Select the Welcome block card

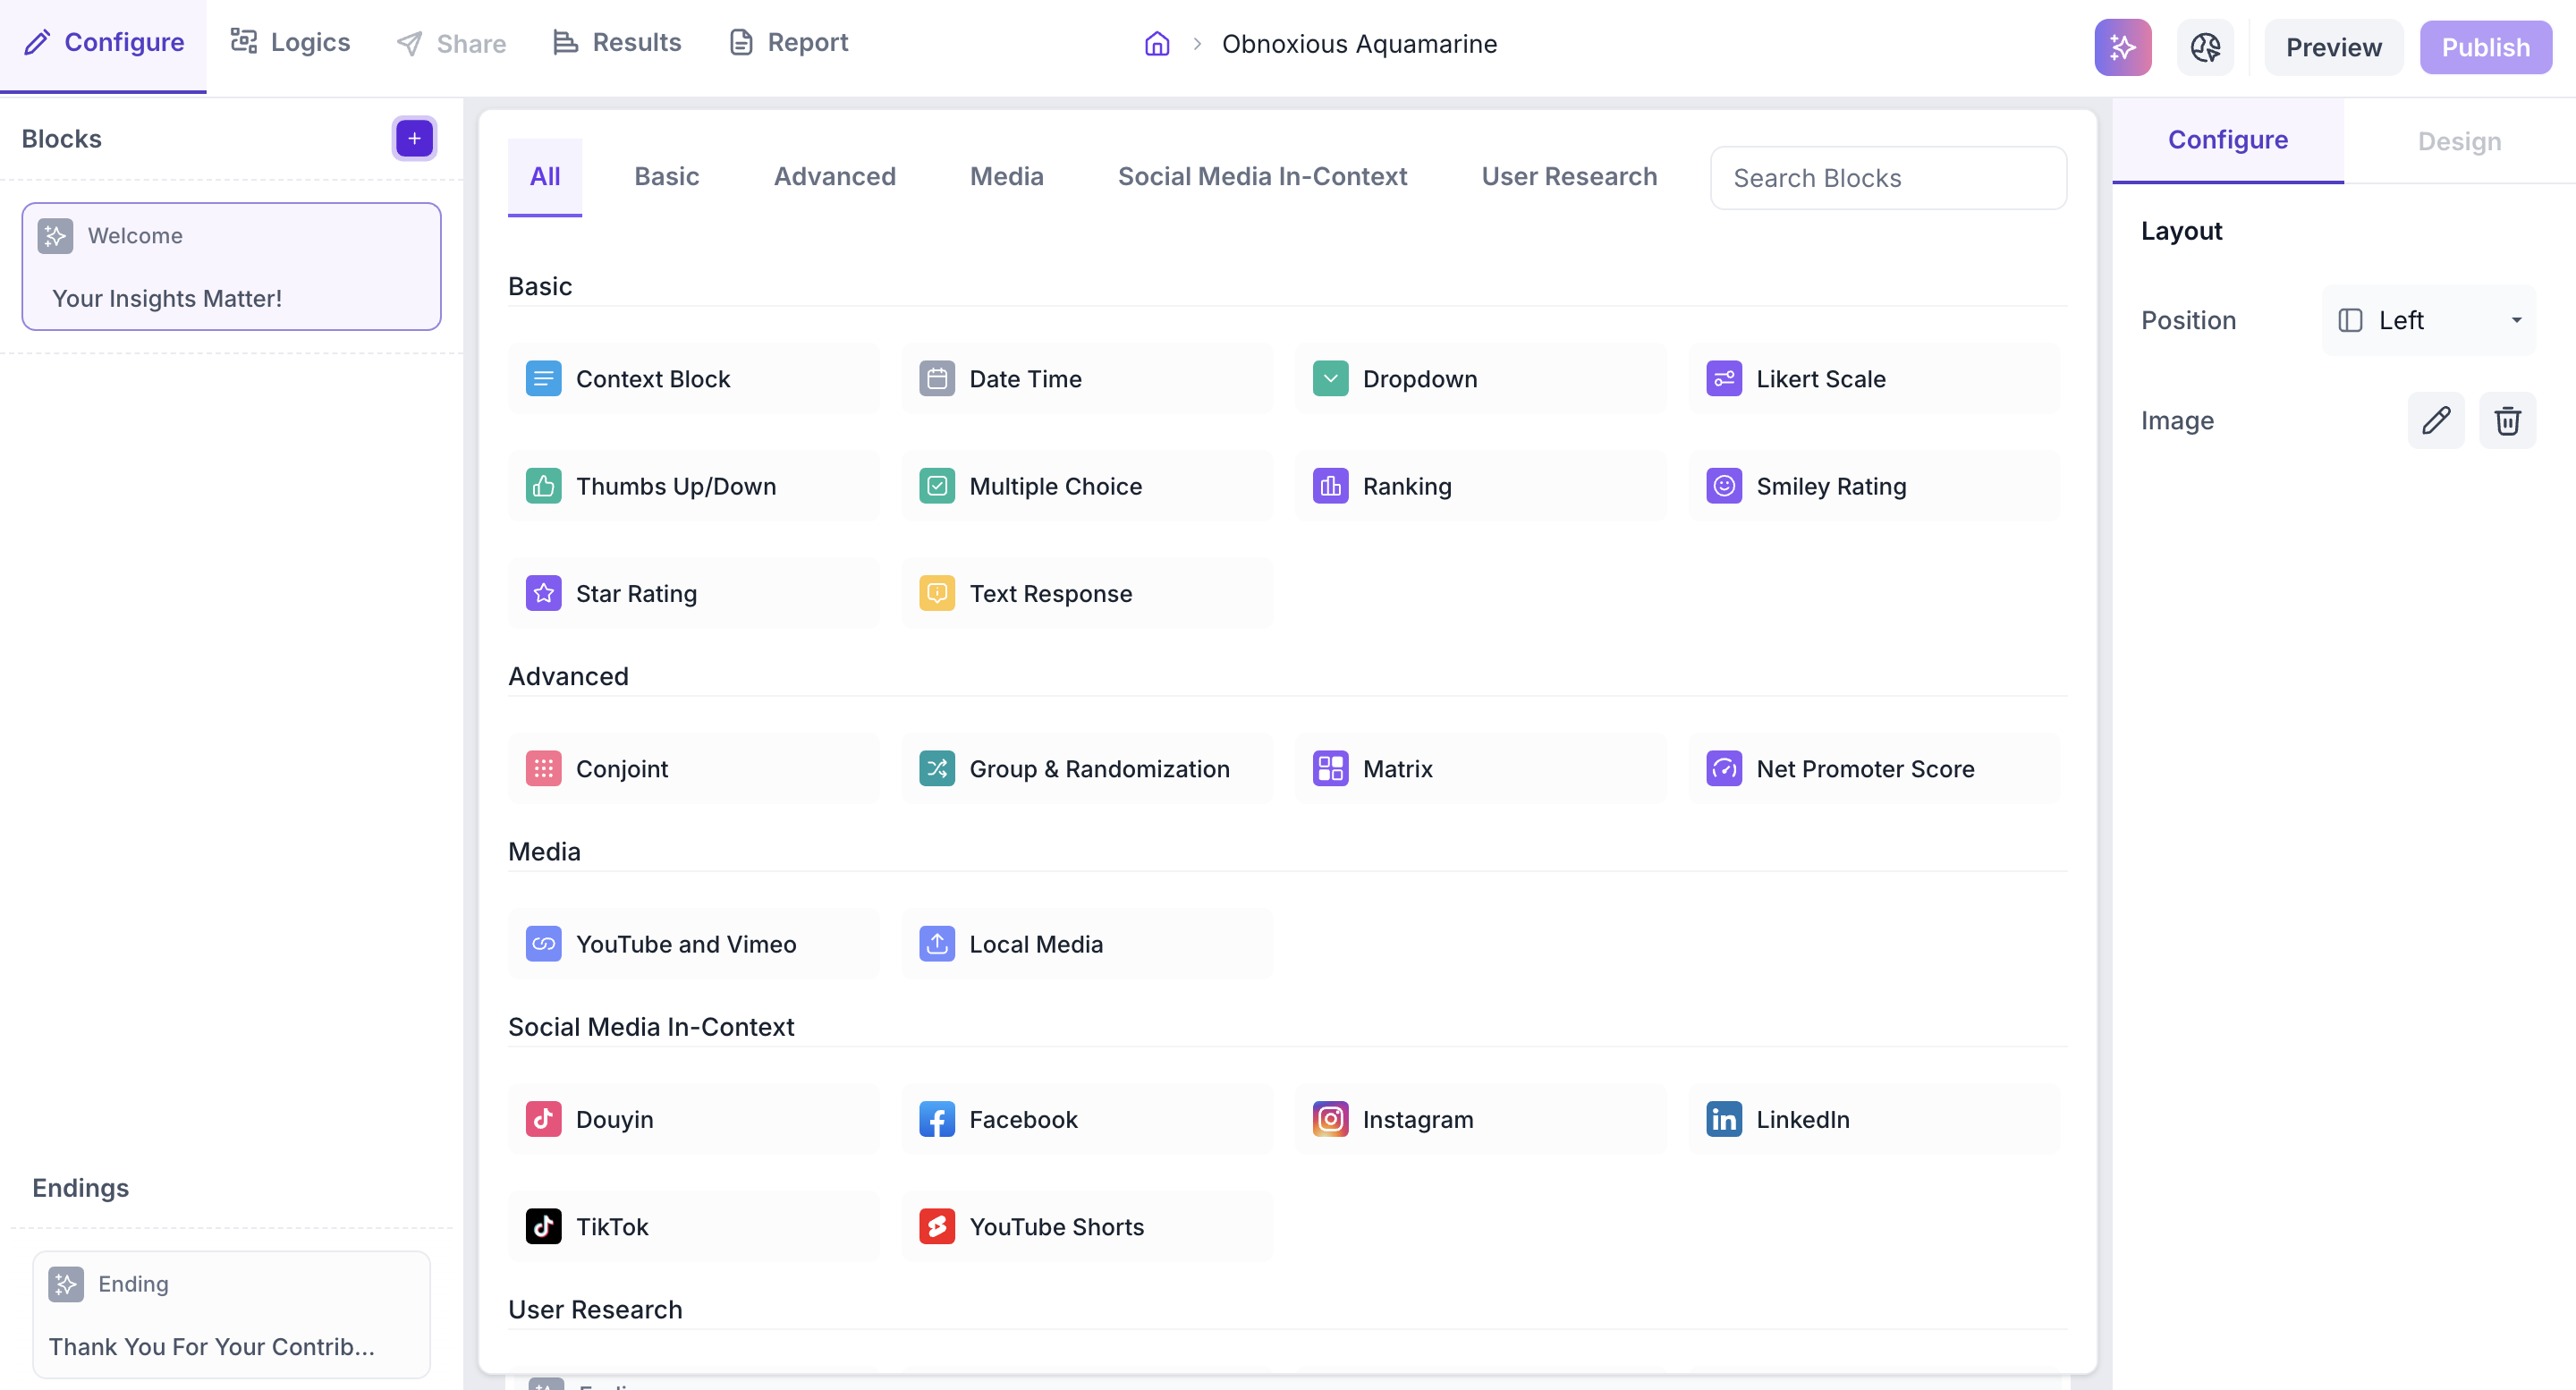click(x=231, y=266)
